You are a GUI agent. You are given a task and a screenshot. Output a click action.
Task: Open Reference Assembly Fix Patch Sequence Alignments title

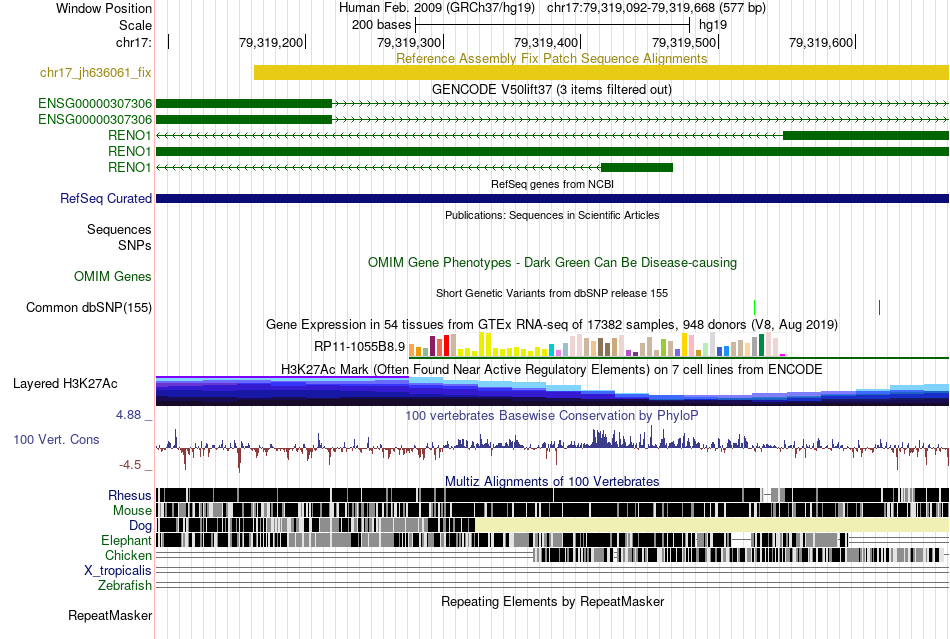pos(552,58)
